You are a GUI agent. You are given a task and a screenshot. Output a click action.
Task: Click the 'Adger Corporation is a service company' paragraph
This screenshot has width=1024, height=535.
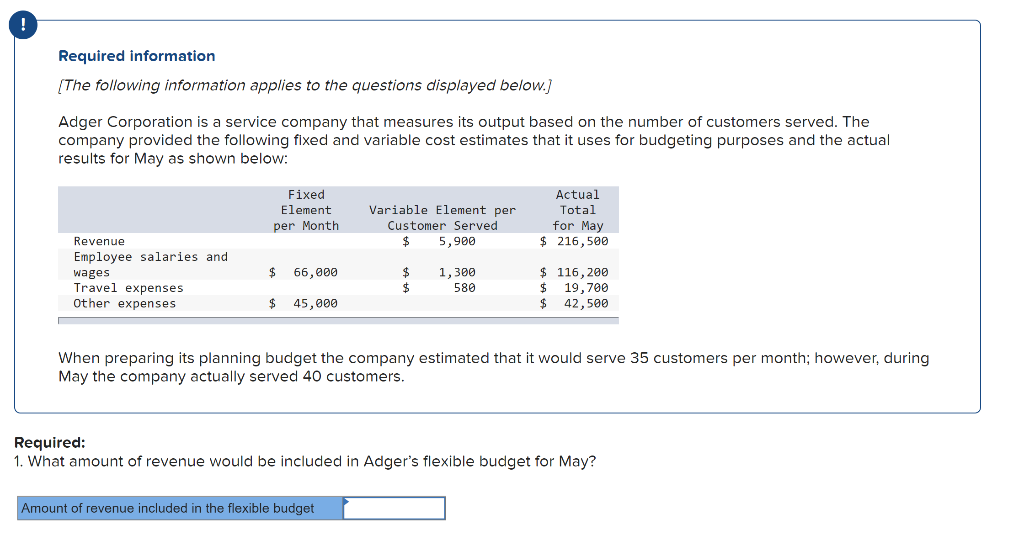(474, 140)
